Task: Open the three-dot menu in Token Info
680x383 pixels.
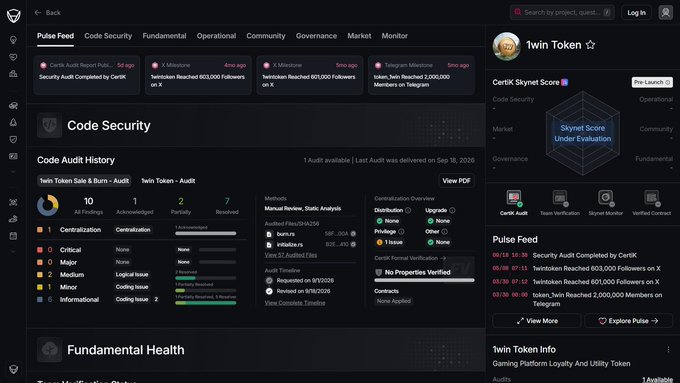Action: pyautogui.click(x=668, y=350)
